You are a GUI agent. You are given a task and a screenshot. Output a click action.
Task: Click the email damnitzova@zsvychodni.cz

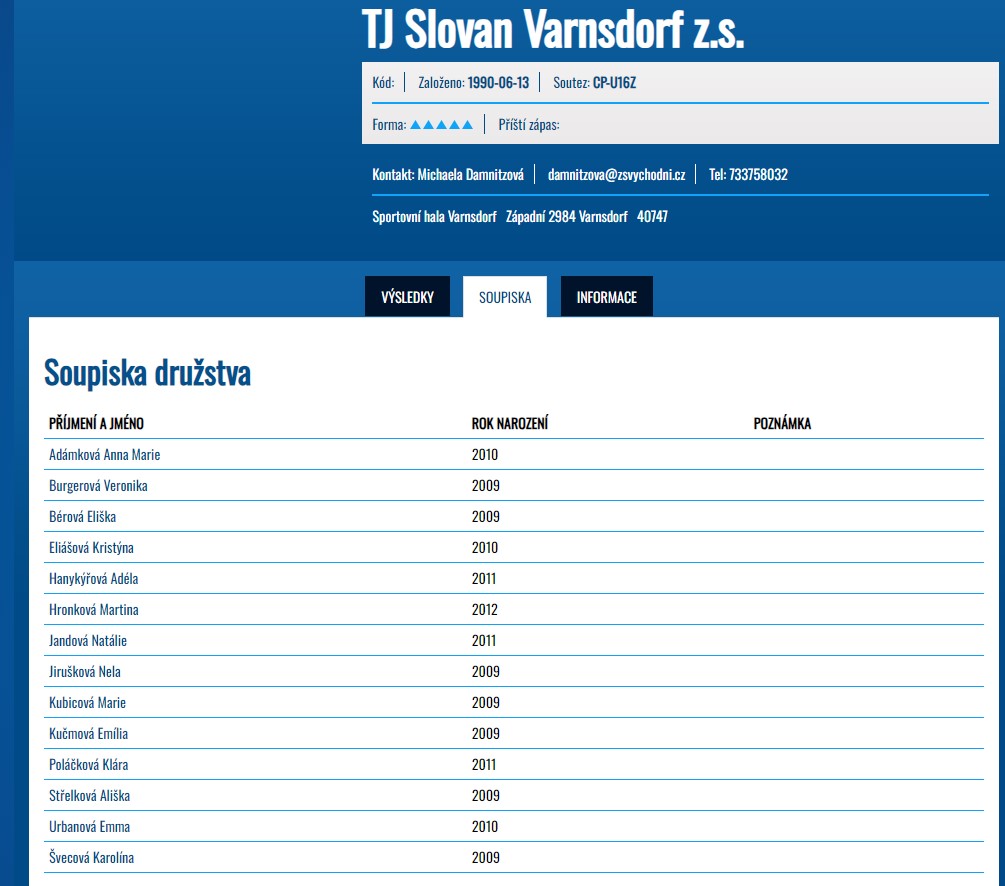coord(617,174)
